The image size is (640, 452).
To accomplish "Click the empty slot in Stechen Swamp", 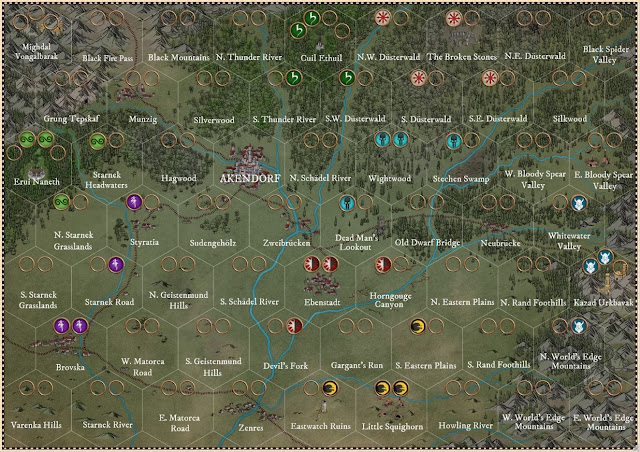I will coord(472,140).
